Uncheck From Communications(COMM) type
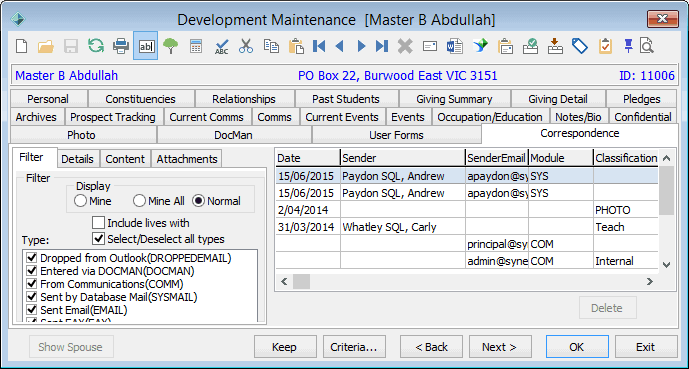Image resolution: width=689 pixels, height=369 pixels. point(31,284)
